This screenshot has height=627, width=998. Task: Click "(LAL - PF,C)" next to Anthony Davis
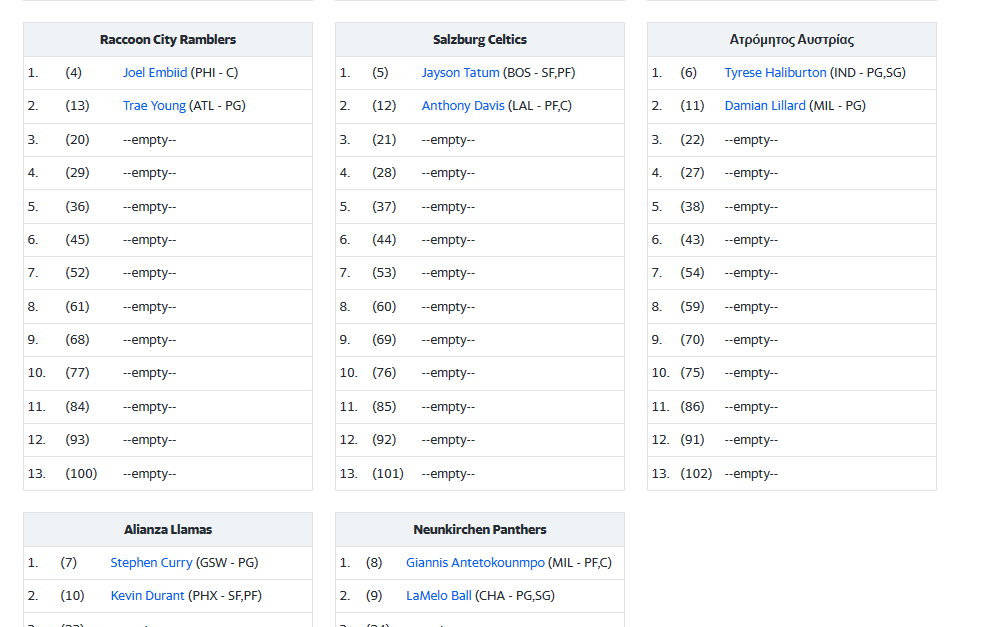540,106
